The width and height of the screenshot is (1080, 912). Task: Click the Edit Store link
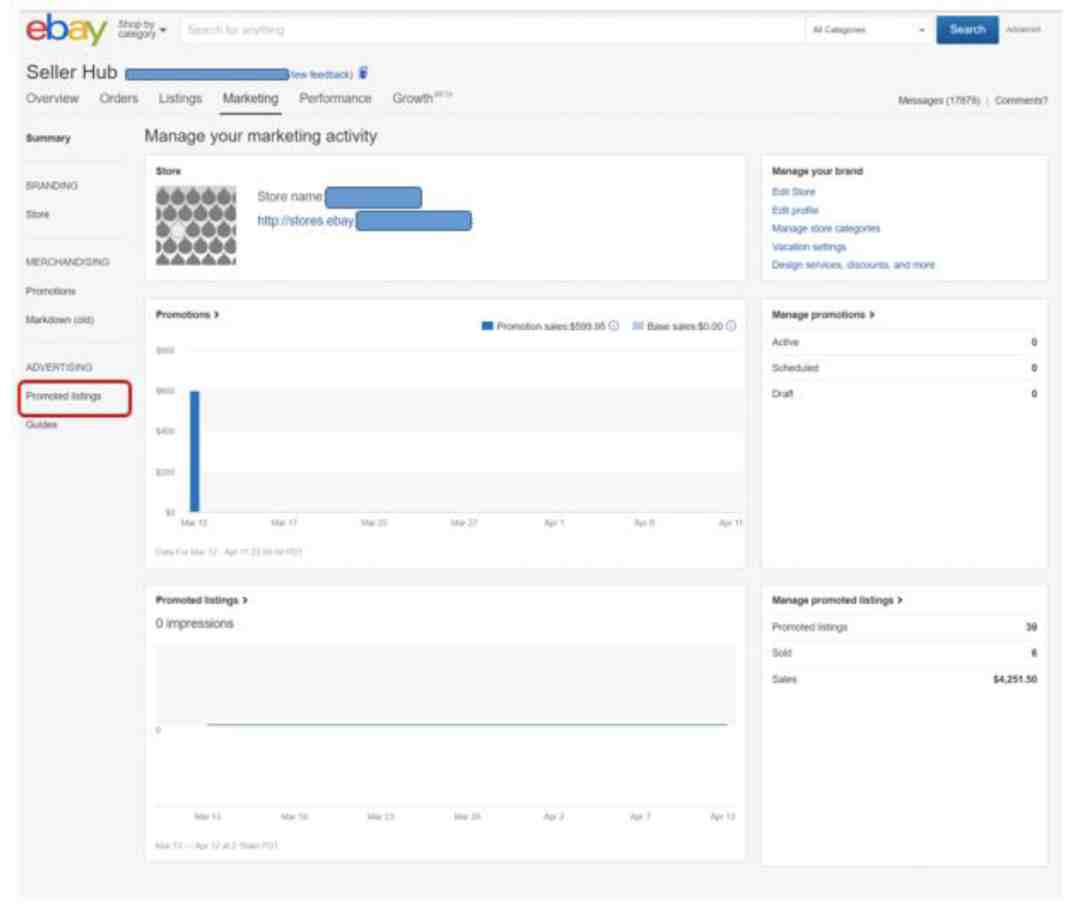pyautogui.click(x=793, y=191)
